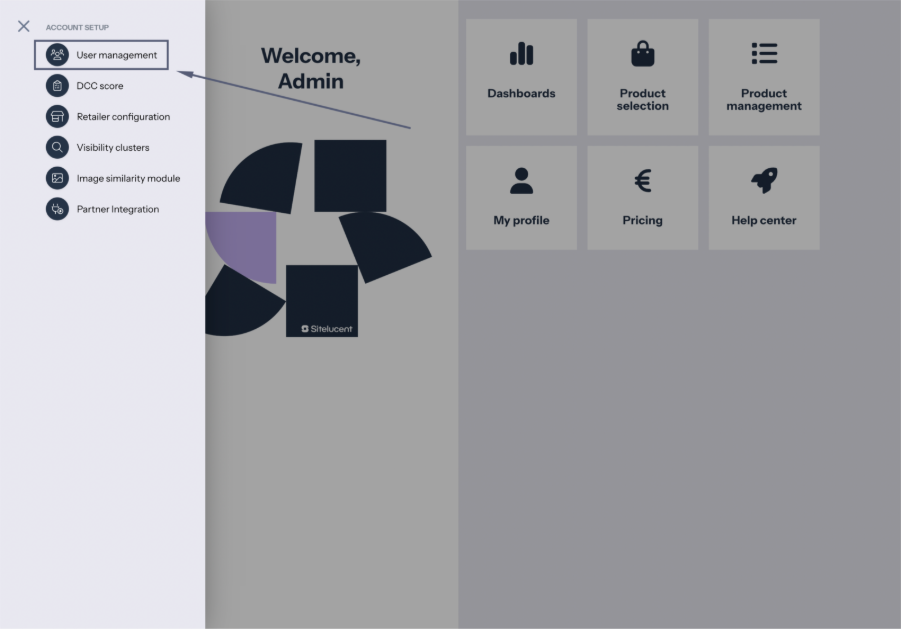901x630 pixels.
Task: Click the Partner Integration plug icon
Action: pyautogui.click(x=57, y=209)
